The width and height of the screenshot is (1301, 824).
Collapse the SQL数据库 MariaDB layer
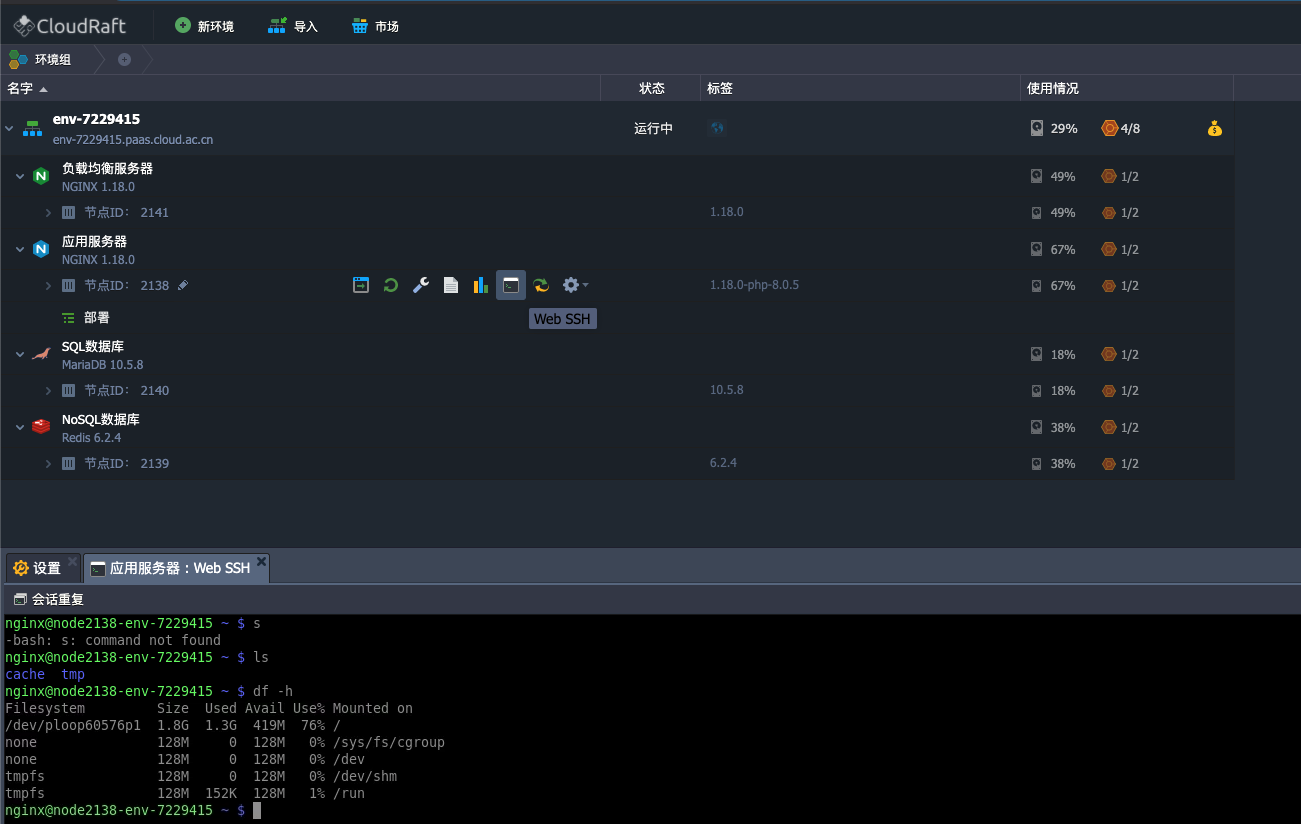tap(20, 354)
